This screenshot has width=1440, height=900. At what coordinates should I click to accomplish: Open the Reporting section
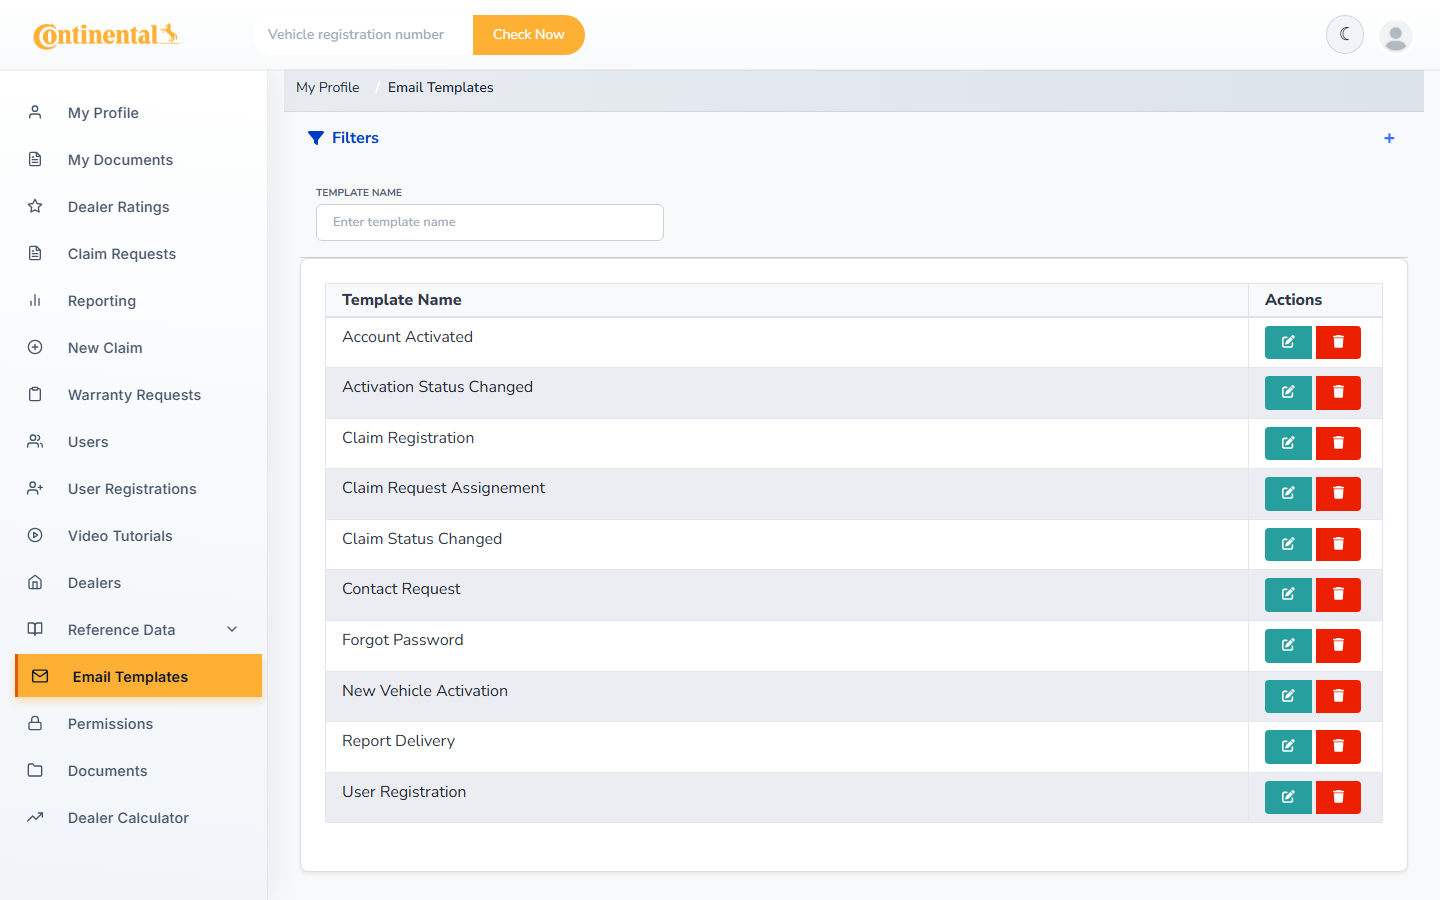tap(134, 301)
